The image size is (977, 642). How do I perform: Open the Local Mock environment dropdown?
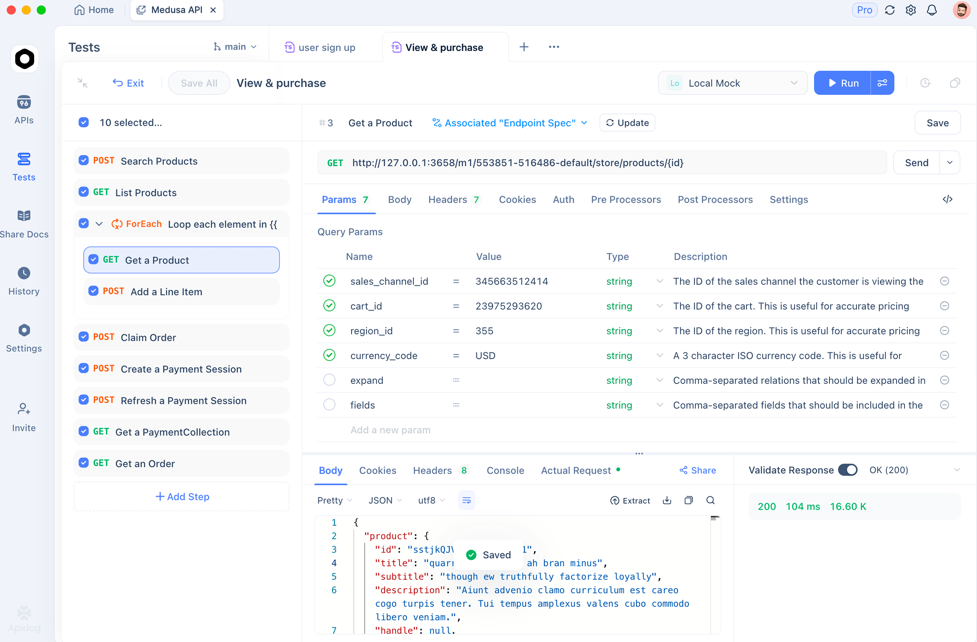732,83
